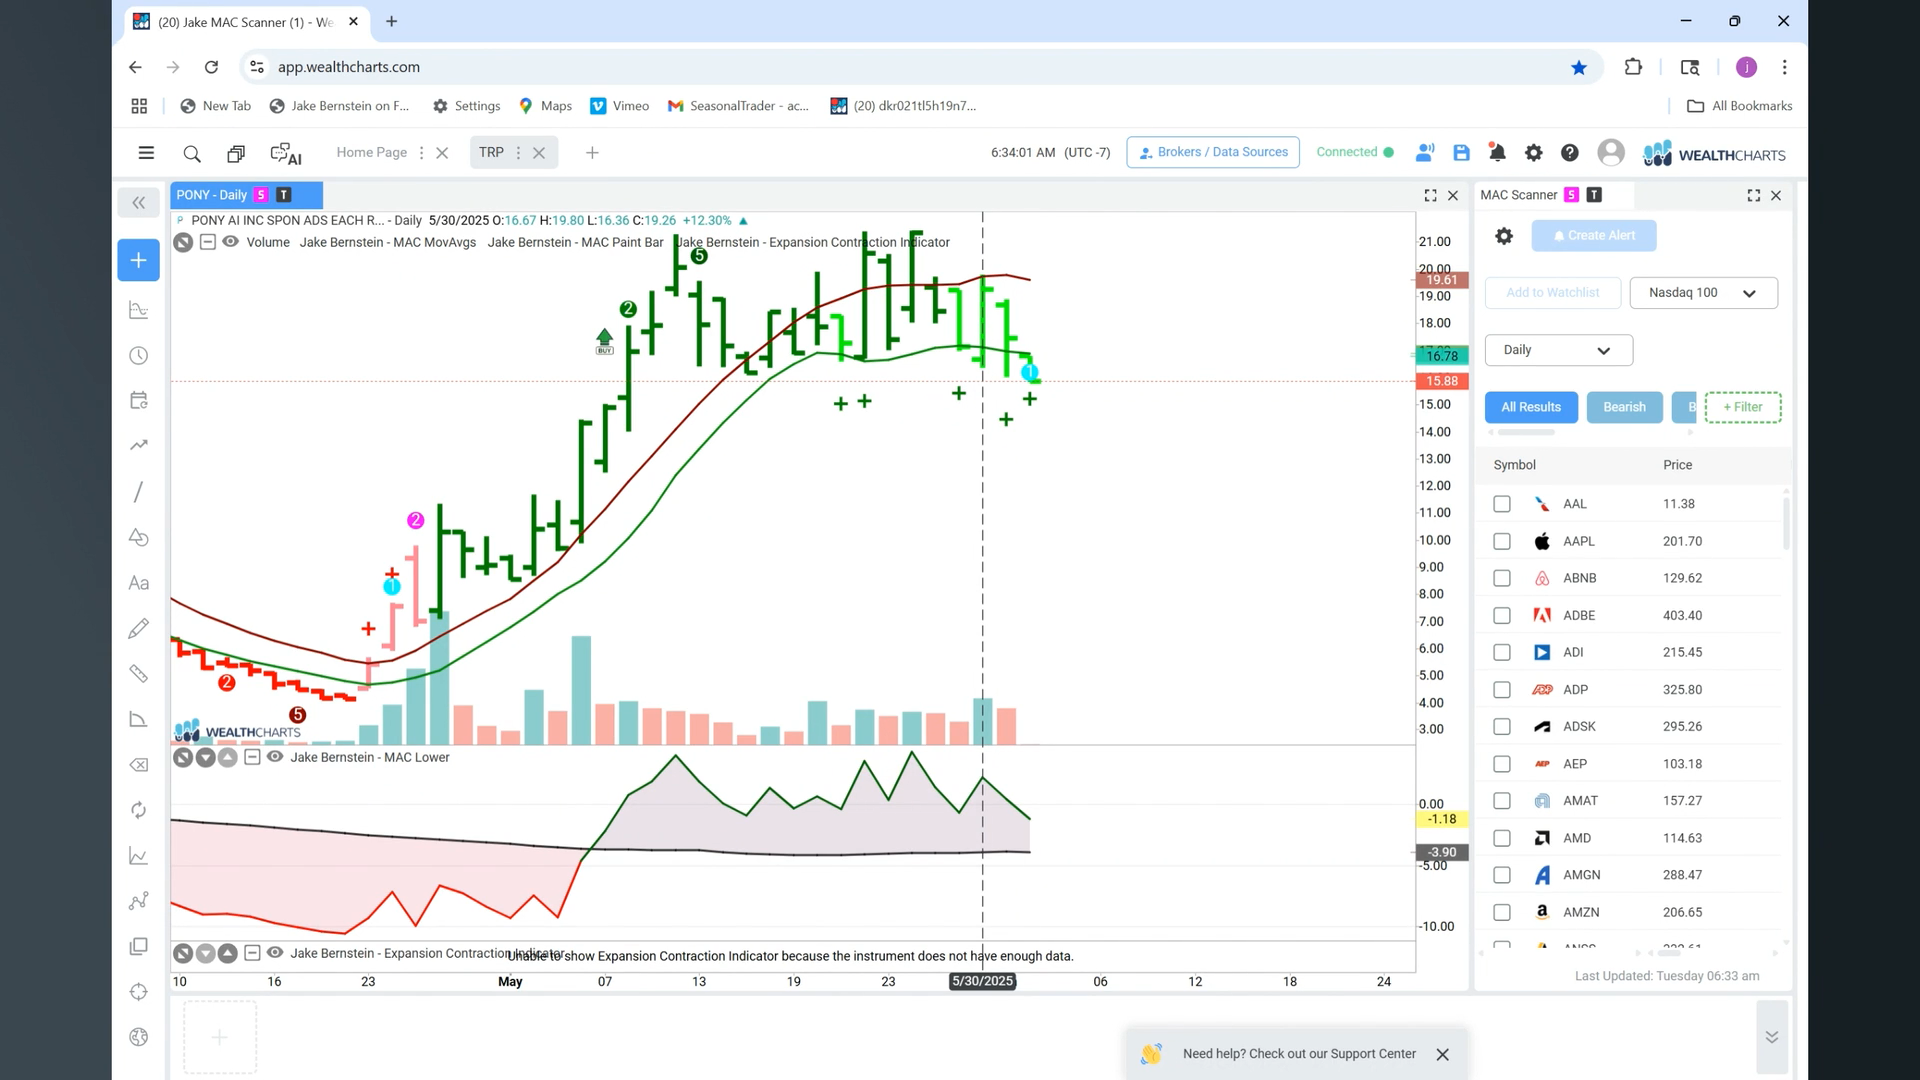
Task: Collapse the left toolbar with double chevron
Action: tap(138, 203)
